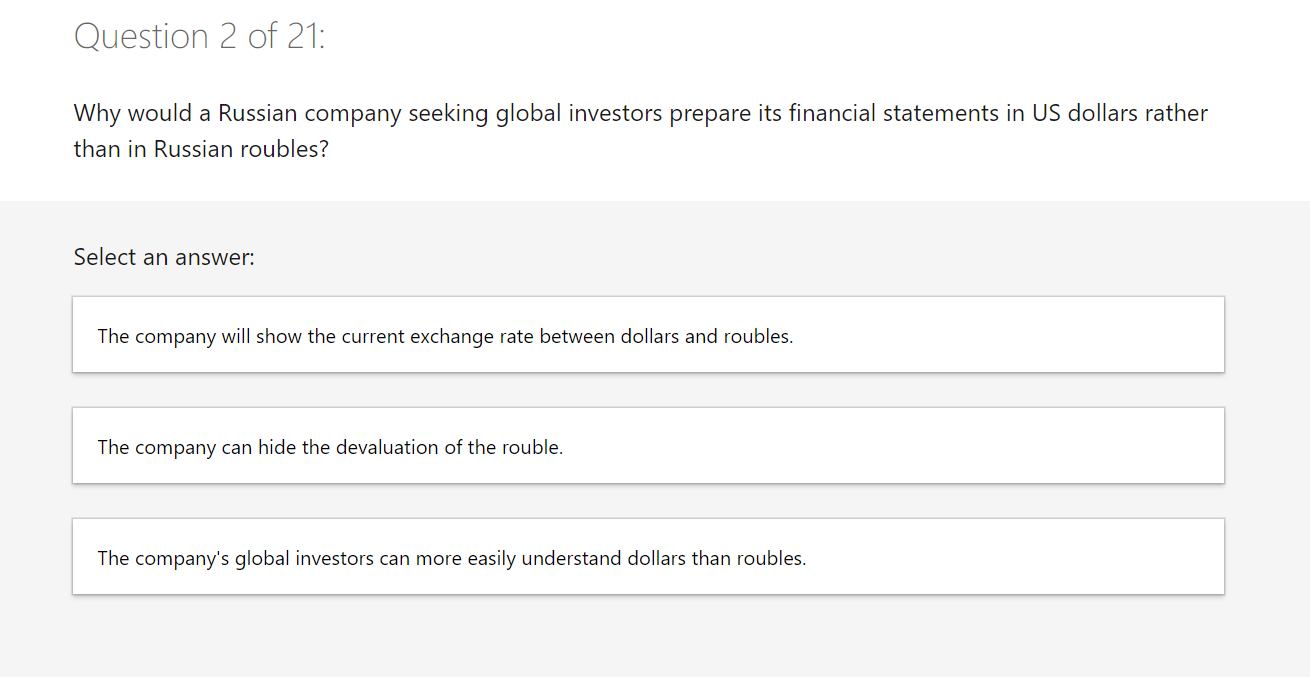Screen dimensions: 1310x677
Task: Answer with the bottom choice in the list
Action: [647, 558]
